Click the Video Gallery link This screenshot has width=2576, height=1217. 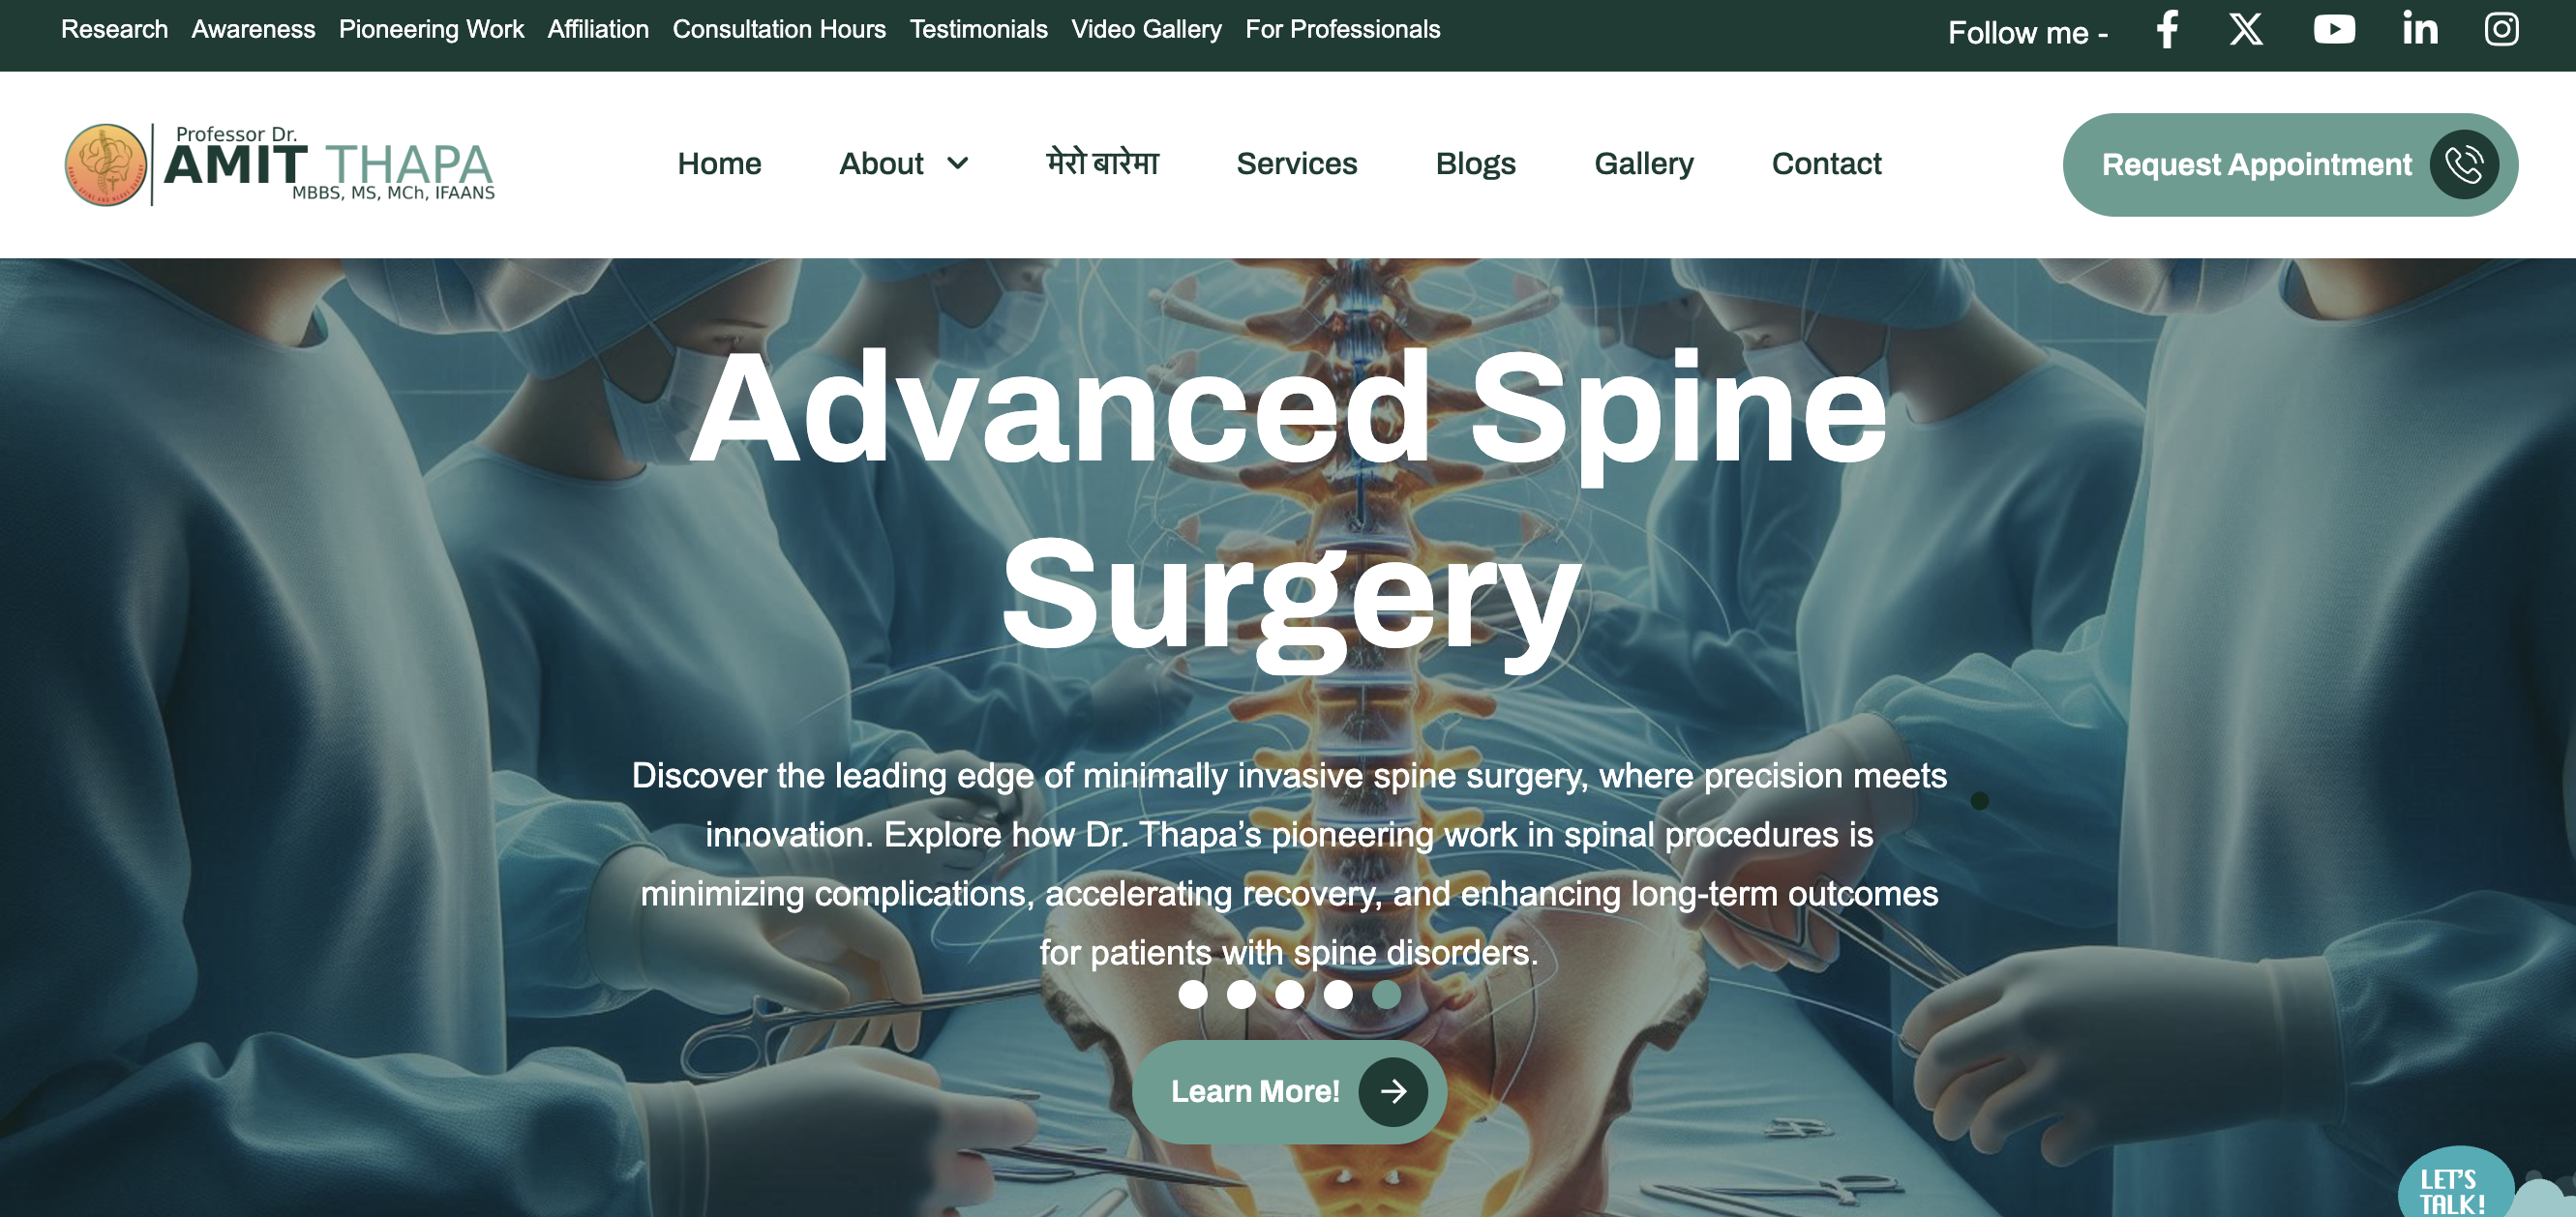tap(1146, 29)
